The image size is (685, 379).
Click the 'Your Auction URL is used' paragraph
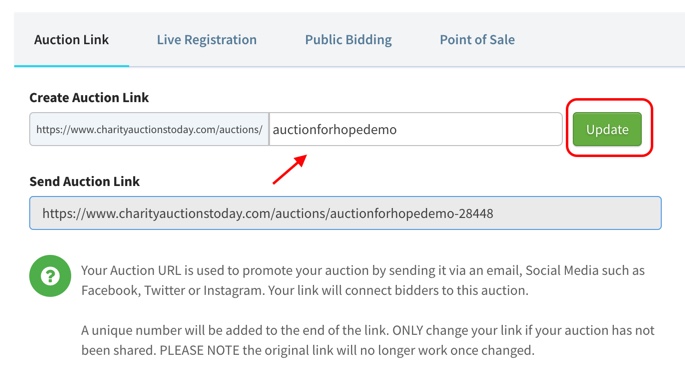tap(363, 280)
